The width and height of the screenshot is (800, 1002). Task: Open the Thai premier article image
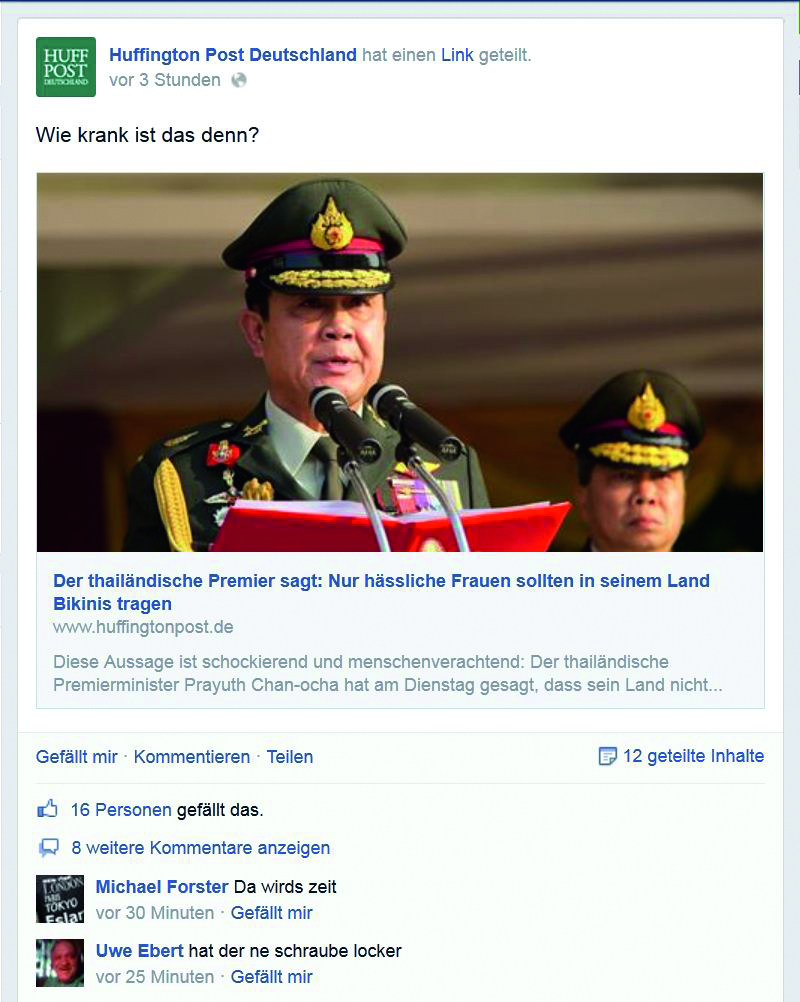click(x=400, y=362)
